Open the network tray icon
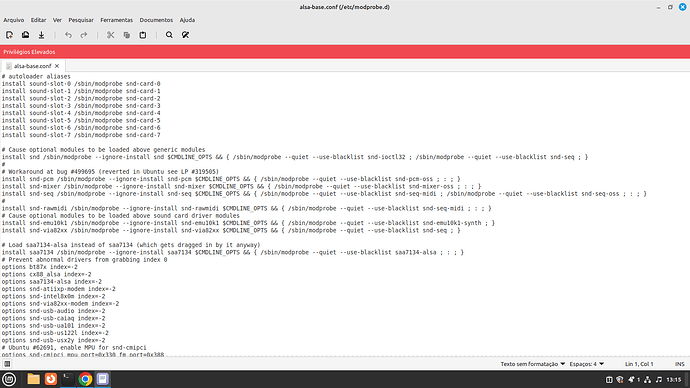690x388 pixels. [647, 379]
